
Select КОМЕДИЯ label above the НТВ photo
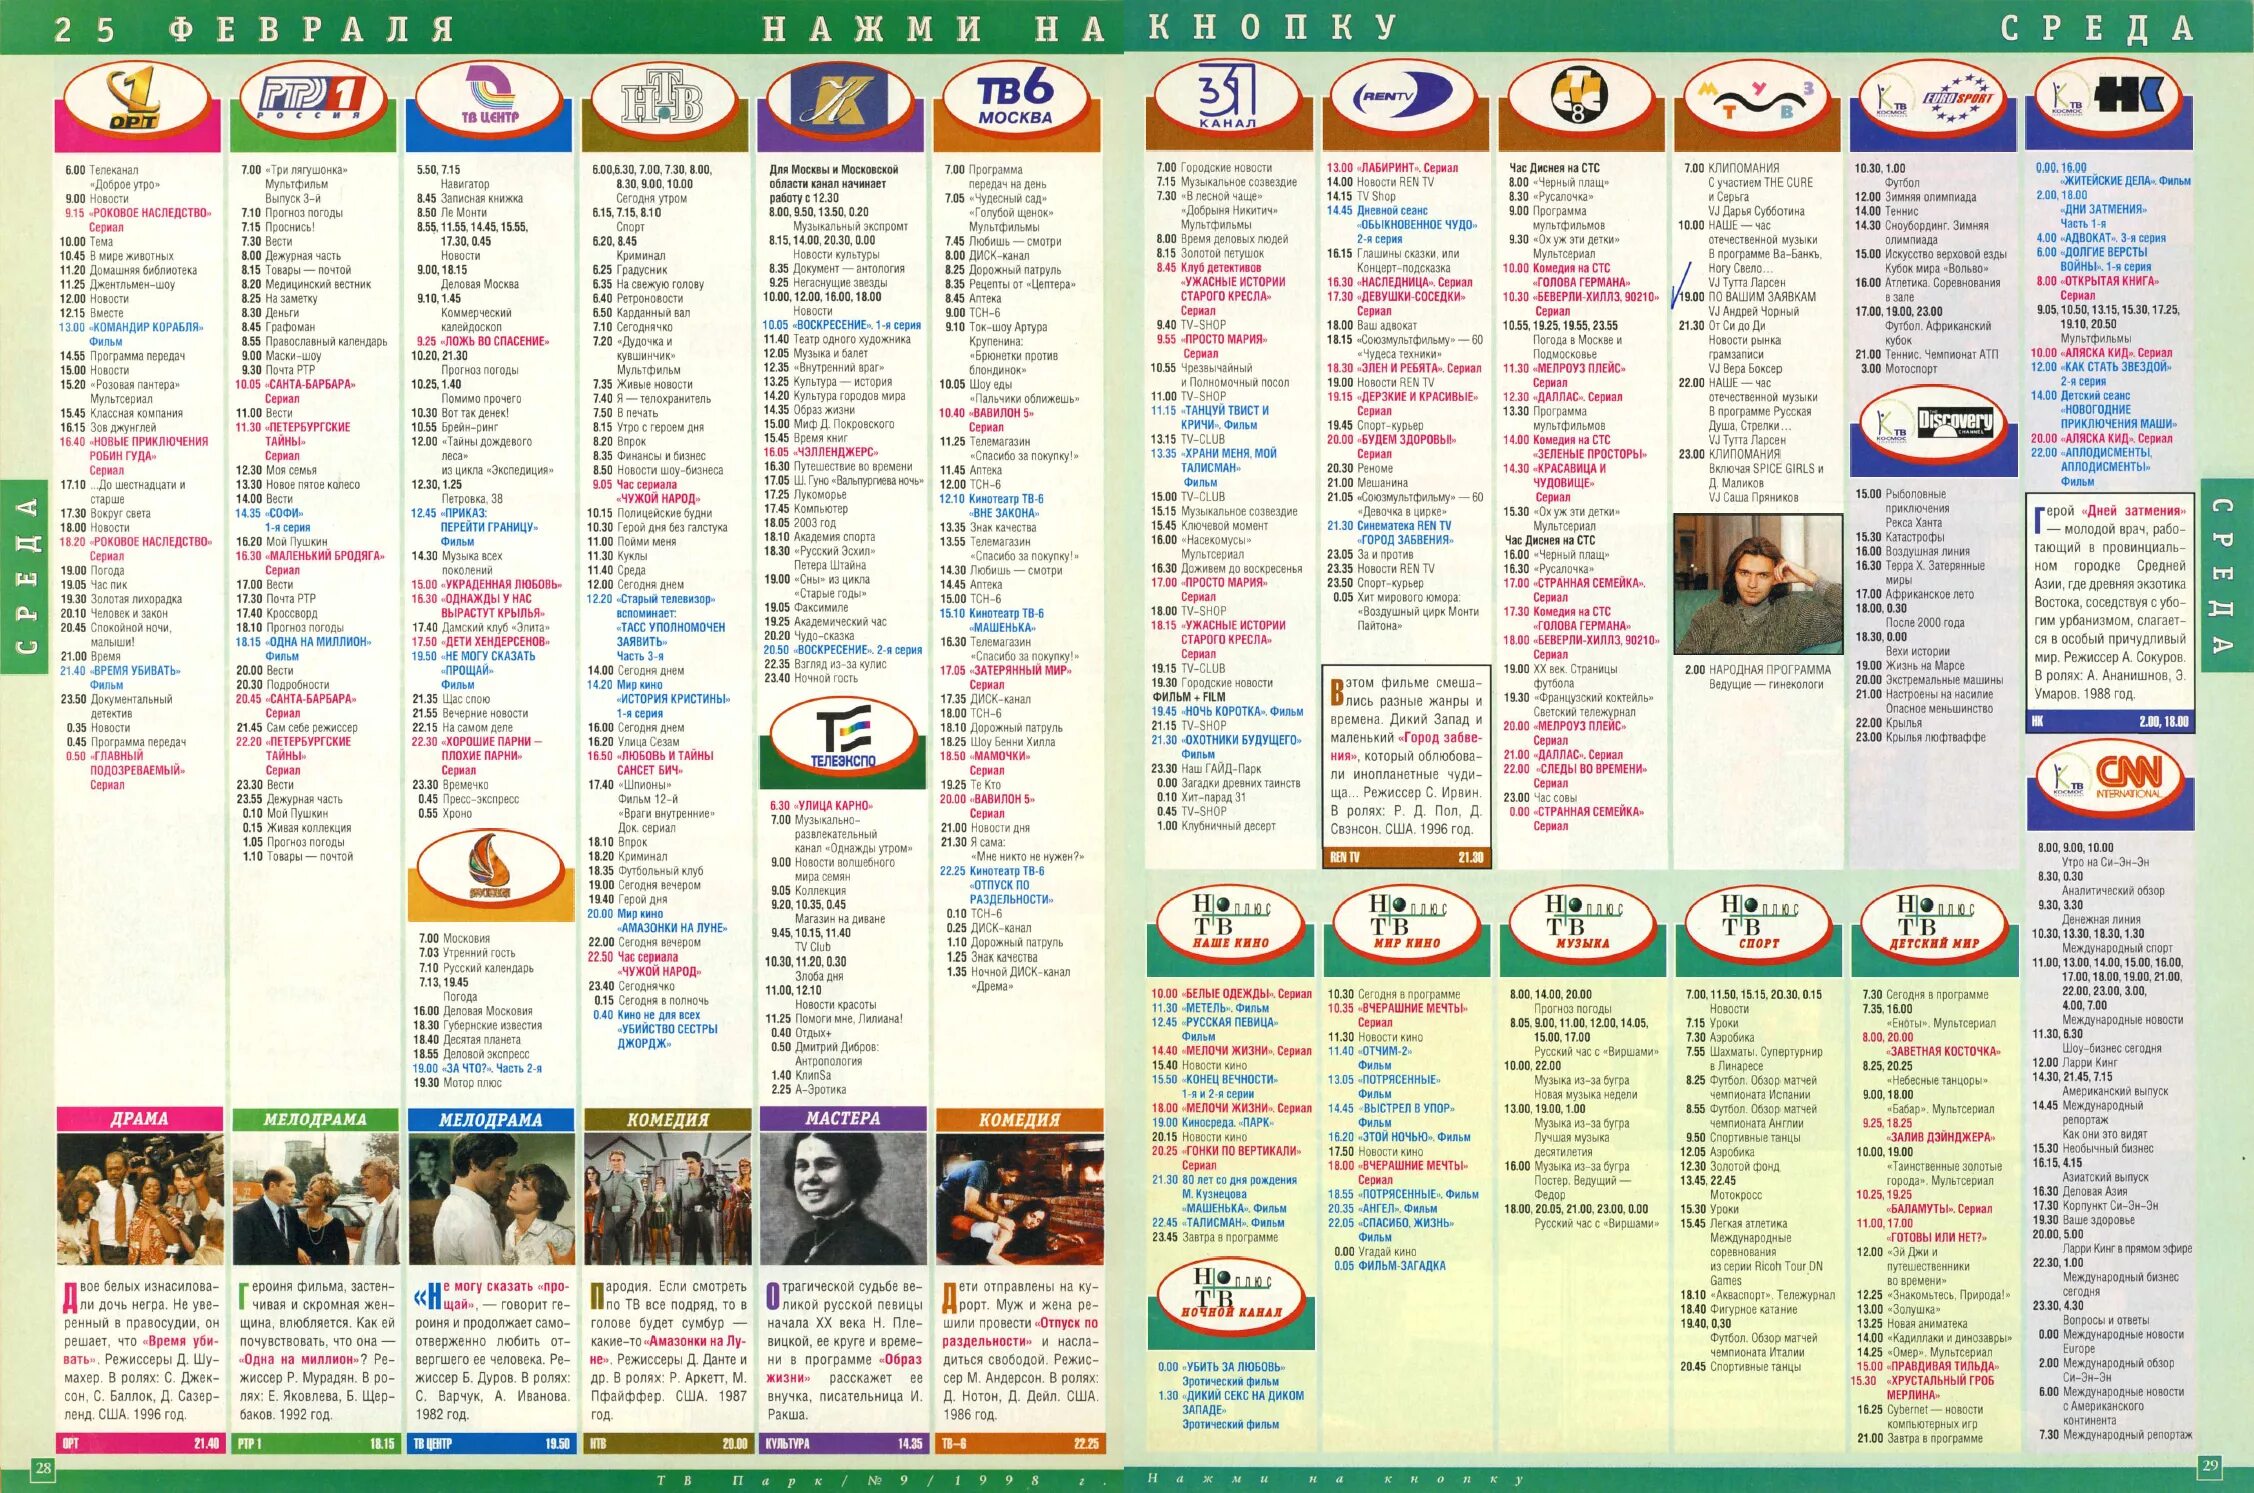point(667,1119)
